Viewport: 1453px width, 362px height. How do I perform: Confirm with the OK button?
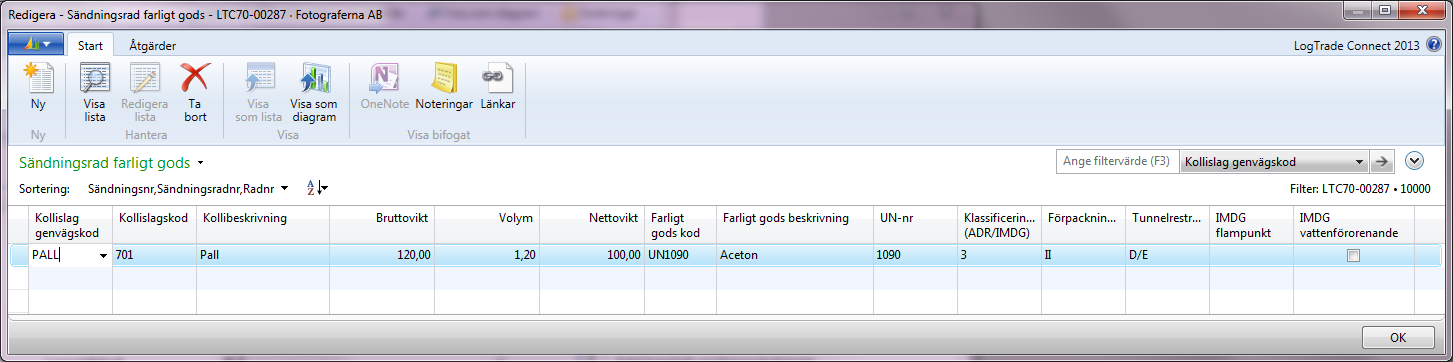pos(1398,337)
